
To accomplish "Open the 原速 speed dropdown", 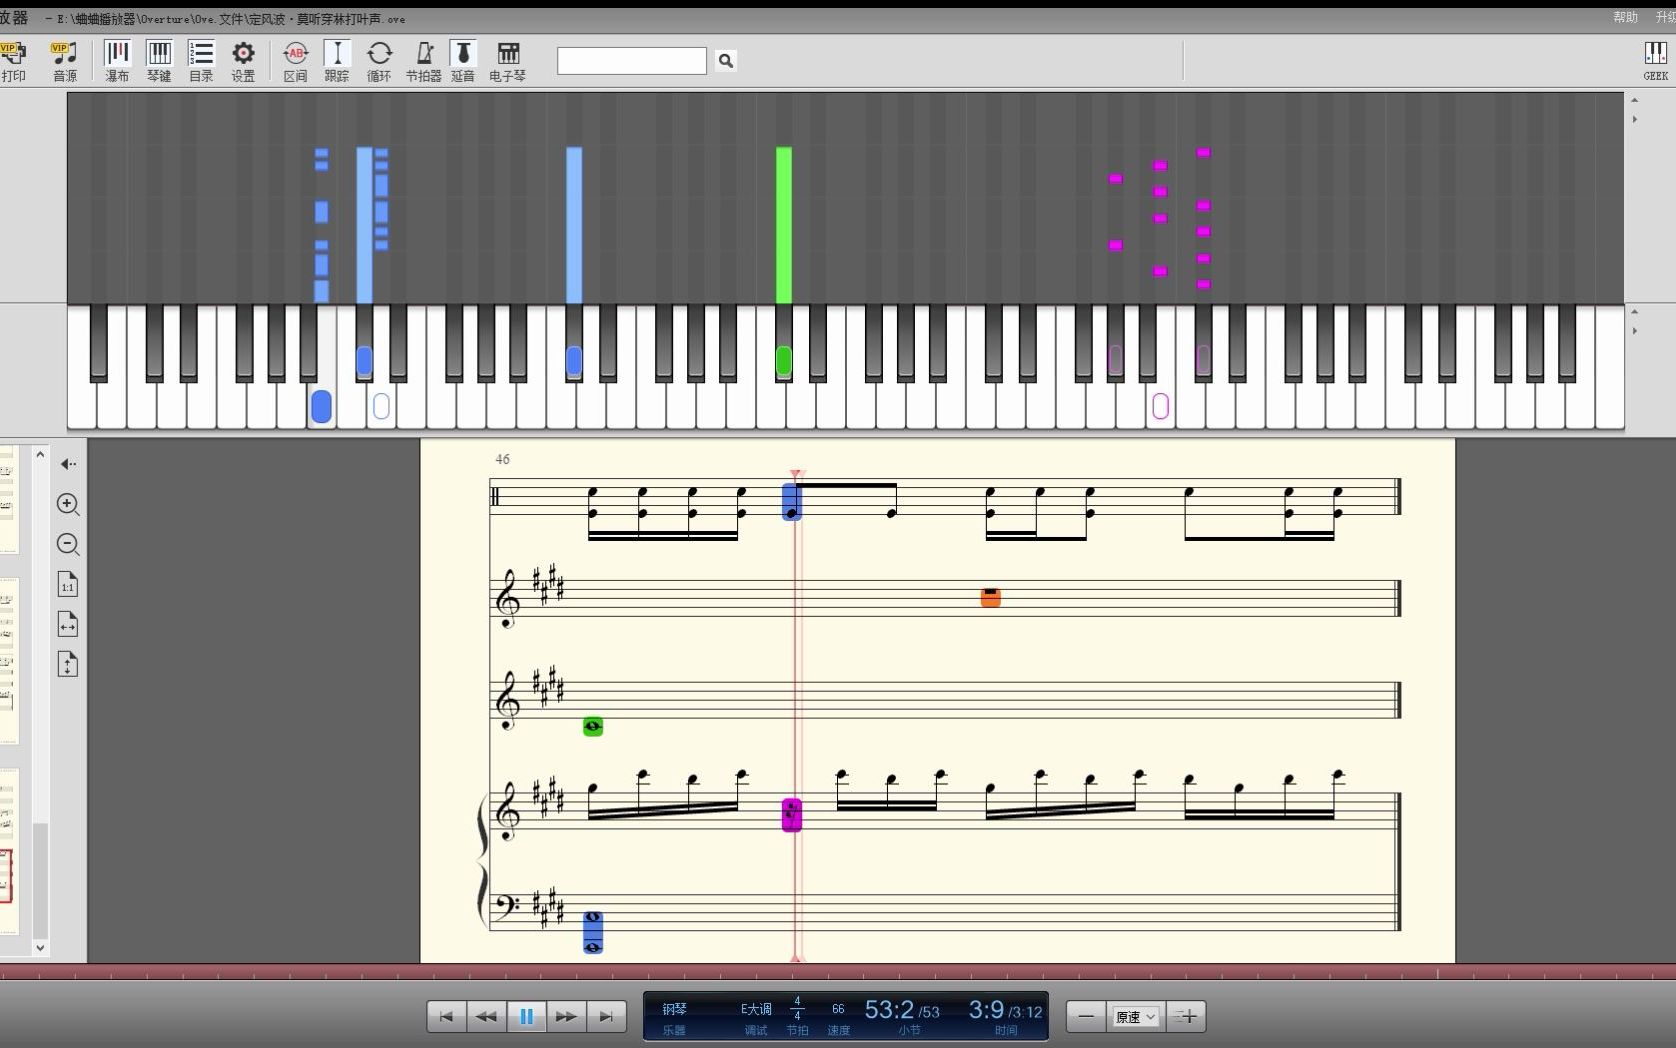I will (1136, 1016).
